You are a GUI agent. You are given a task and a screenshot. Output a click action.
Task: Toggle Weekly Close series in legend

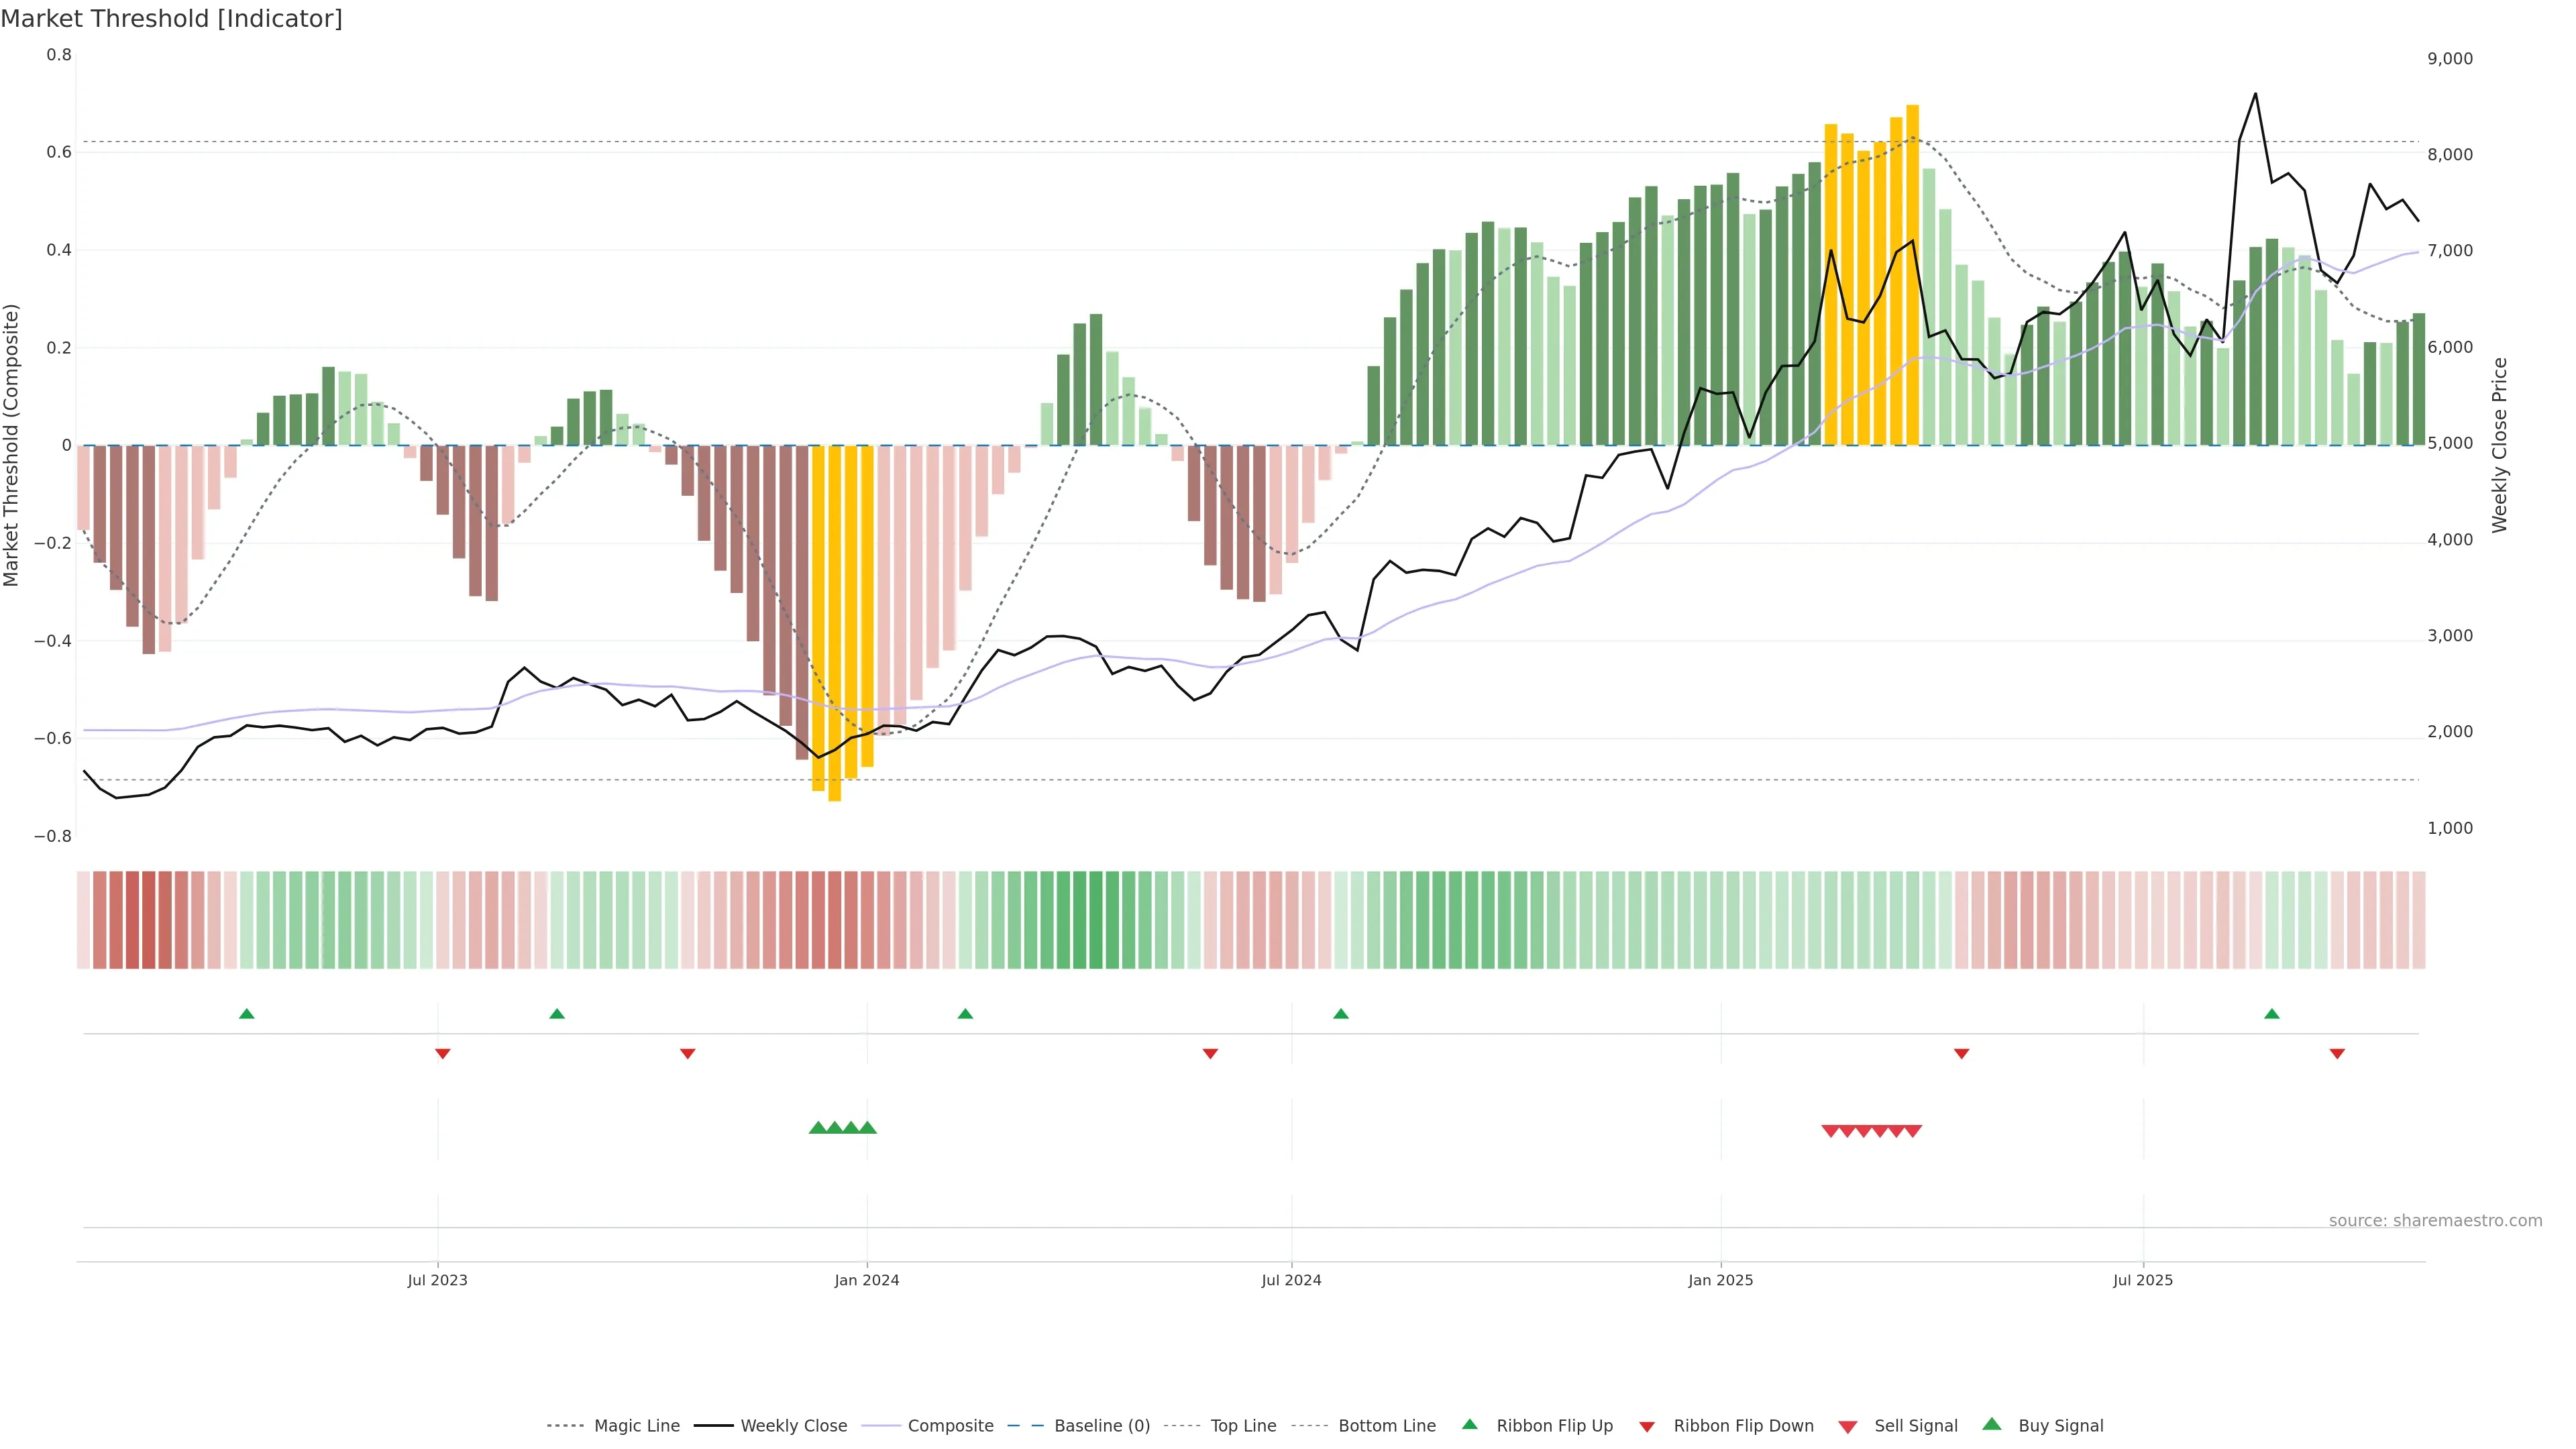point(793,1426)
